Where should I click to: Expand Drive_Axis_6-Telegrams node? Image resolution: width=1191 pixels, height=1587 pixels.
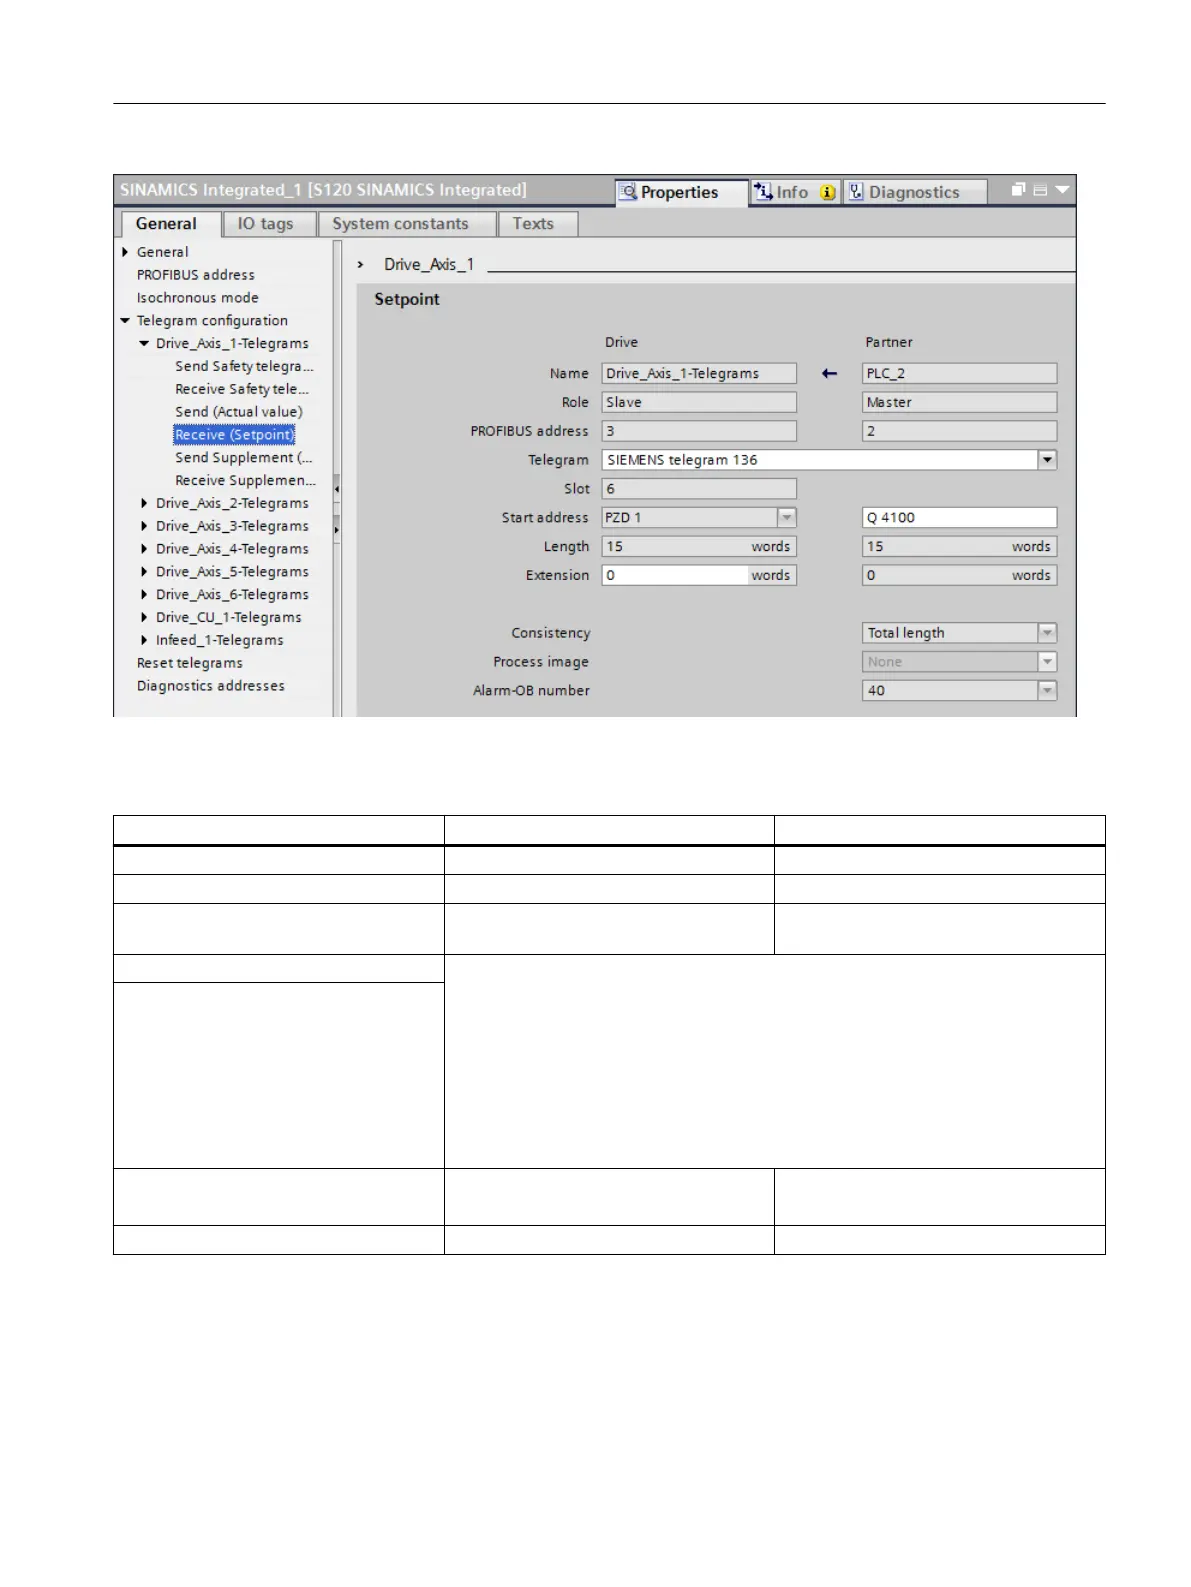tap(144, 595)
